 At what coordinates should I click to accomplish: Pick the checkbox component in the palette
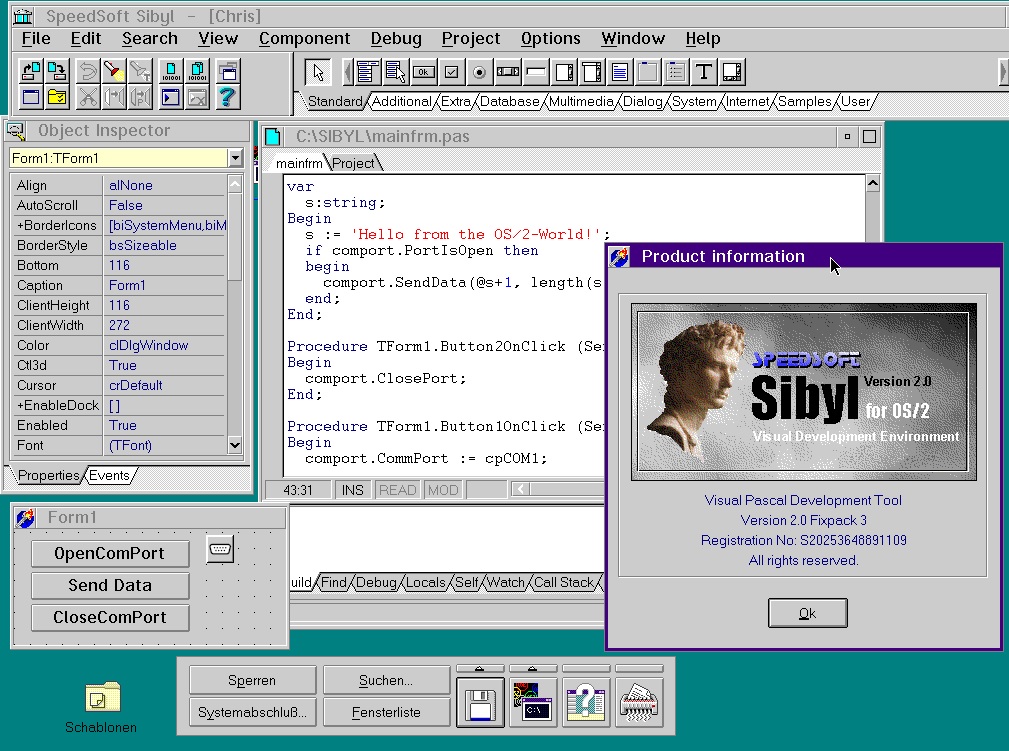click(452, 72)
